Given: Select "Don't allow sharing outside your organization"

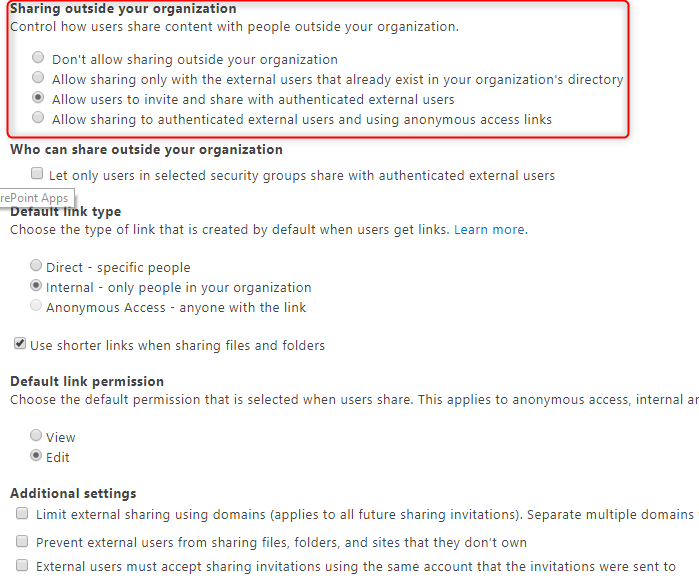Looking at the screenshot, I should tap(38, 58).
